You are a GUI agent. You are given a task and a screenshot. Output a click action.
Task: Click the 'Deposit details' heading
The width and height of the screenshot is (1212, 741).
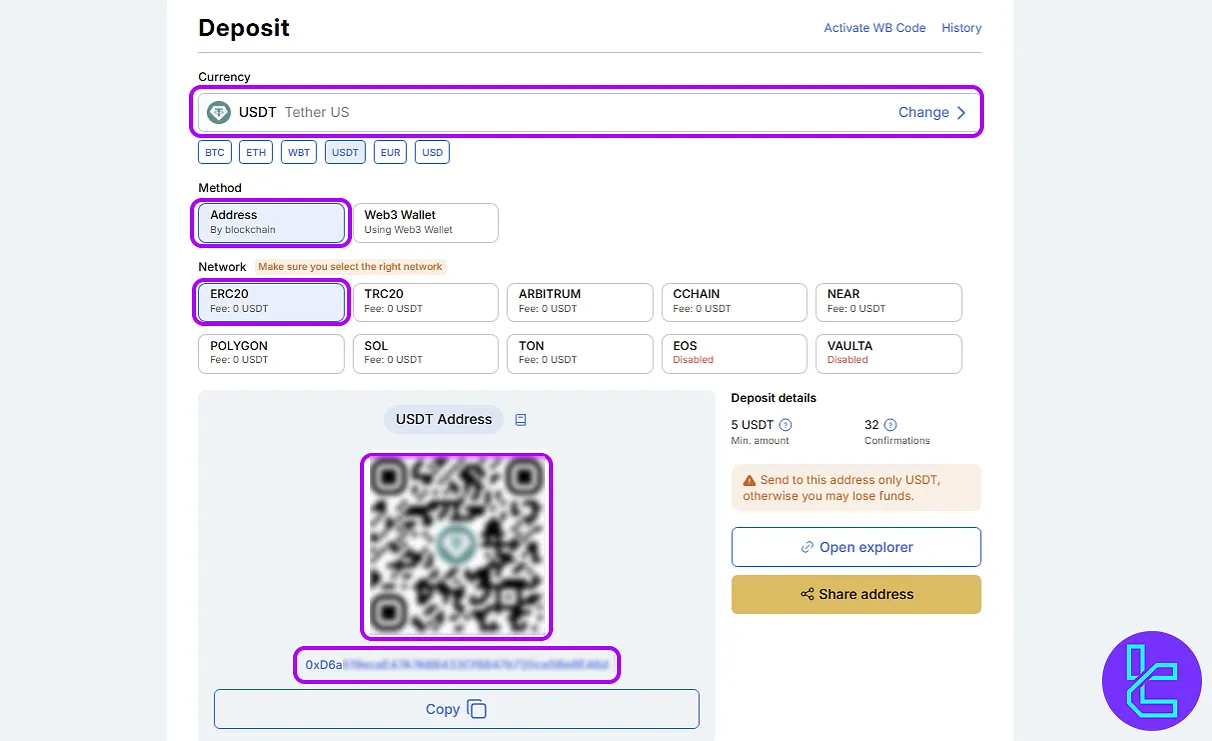(774, 398)
